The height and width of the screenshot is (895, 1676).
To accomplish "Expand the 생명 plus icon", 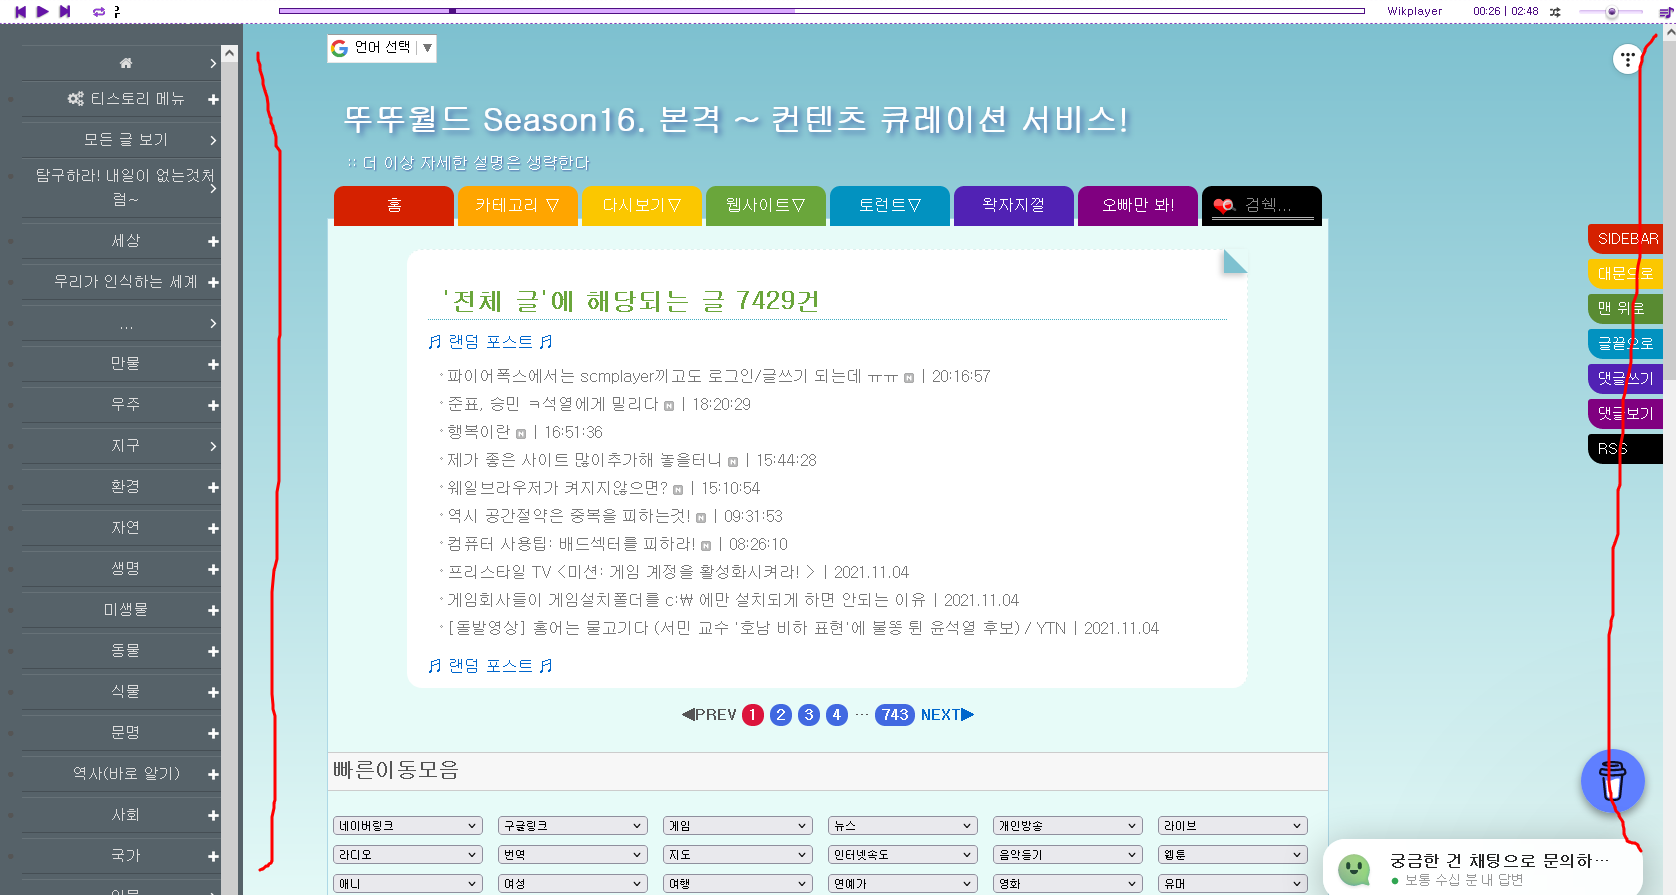I will [x=213, y=569].
